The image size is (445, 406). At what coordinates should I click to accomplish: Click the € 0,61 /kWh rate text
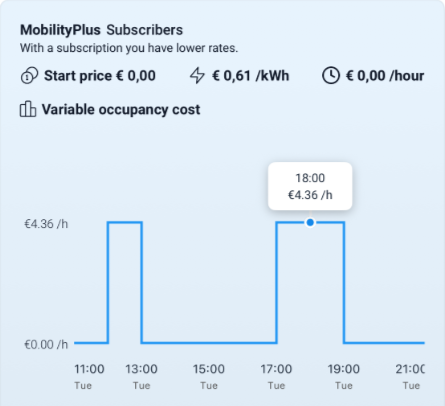click(x=251, y=76)
